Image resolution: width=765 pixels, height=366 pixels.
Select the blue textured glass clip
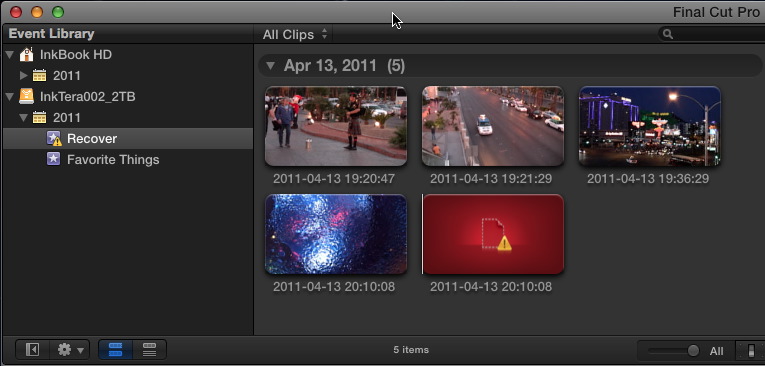click(336, 234)
